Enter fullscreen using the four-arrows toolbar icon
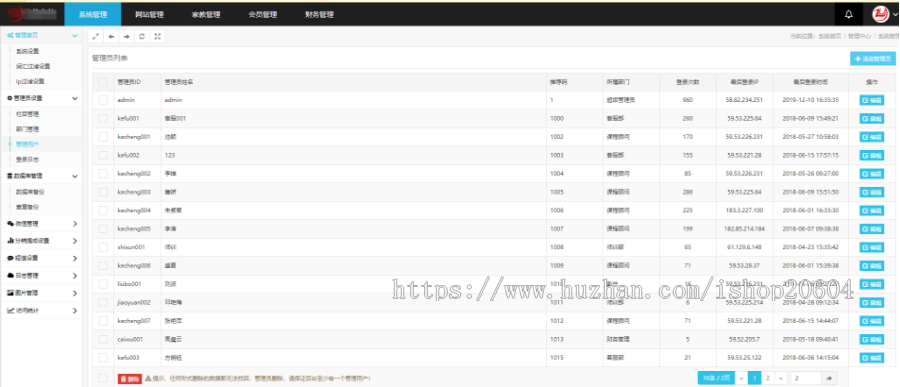900x387 pixels. click(x=158, y=36)
